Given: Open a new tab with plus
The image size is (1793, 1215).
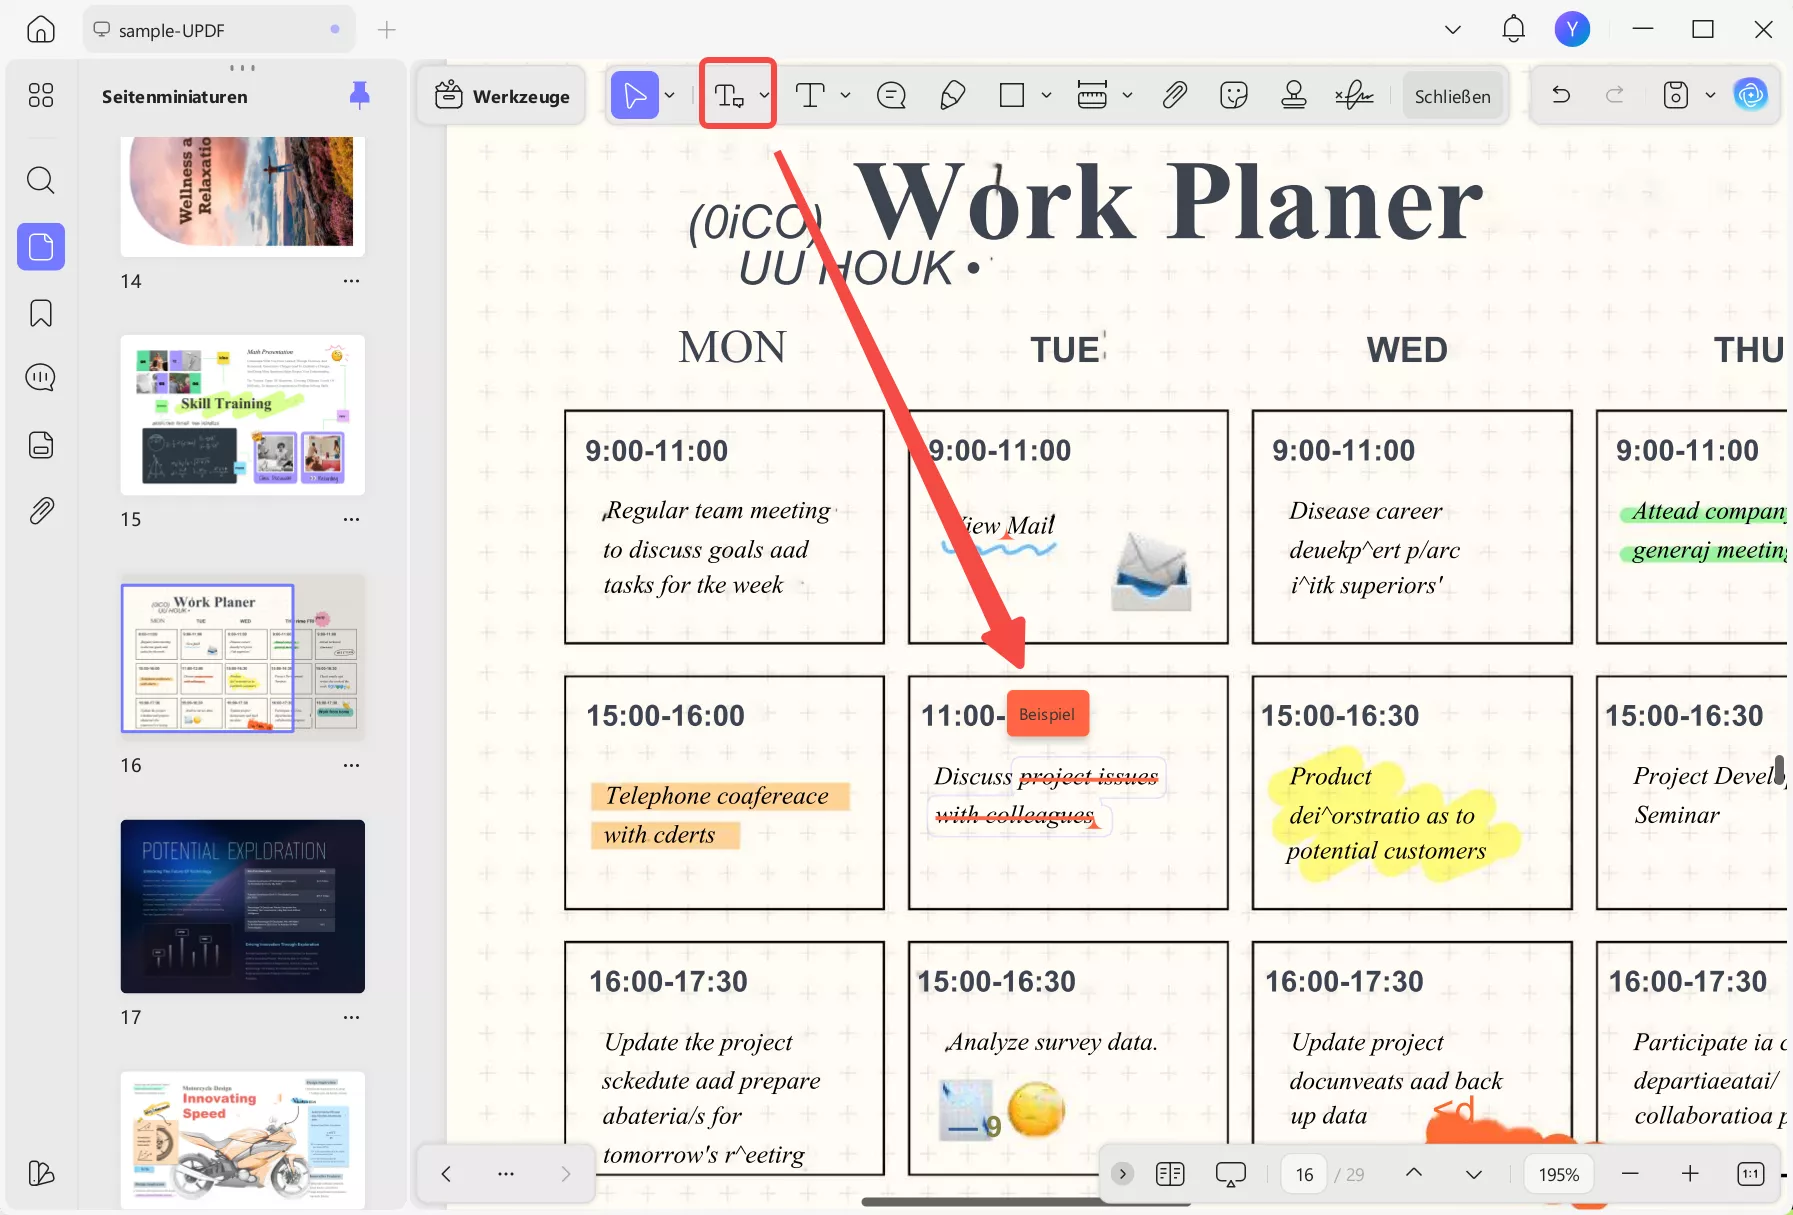Looking at the screenshot, I should click(x=387, y=30).
